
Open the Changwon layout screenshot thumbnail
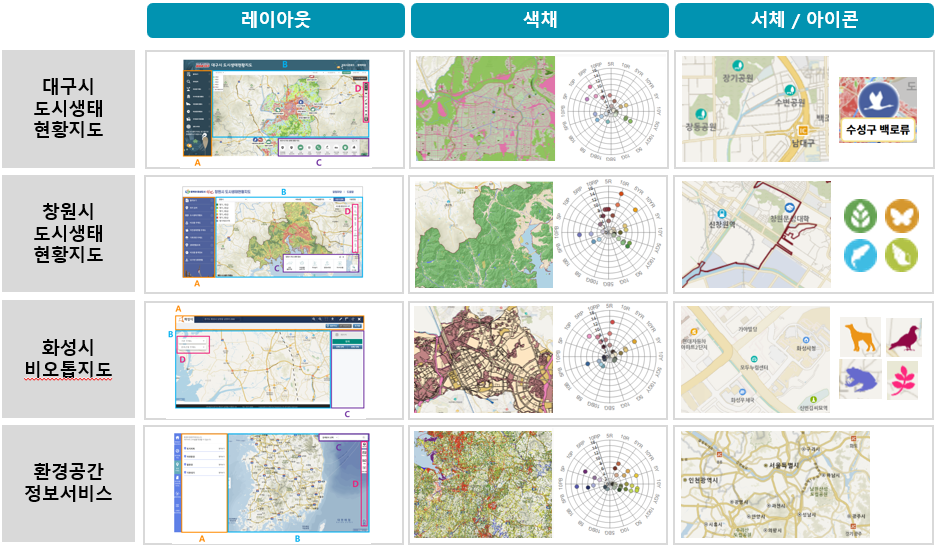coord(275,234)
